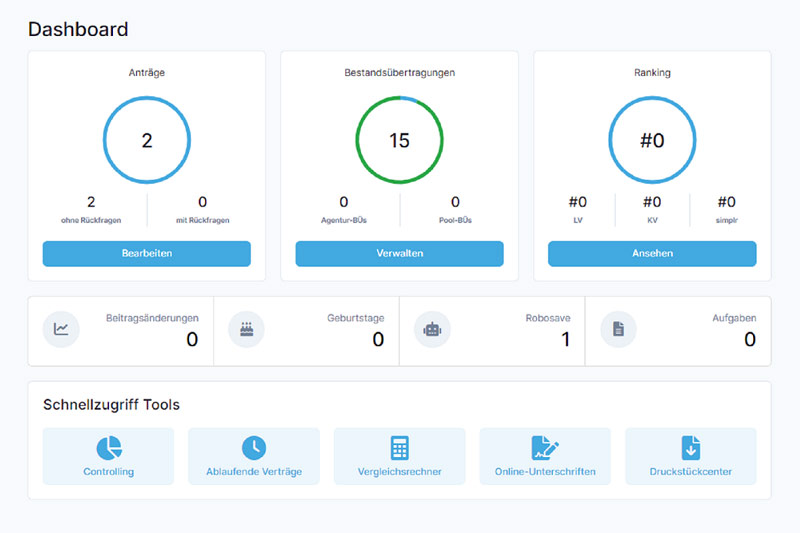Select the mit Rückfragen count
Screen dimensions: 800x533
(x=203, y=202)
